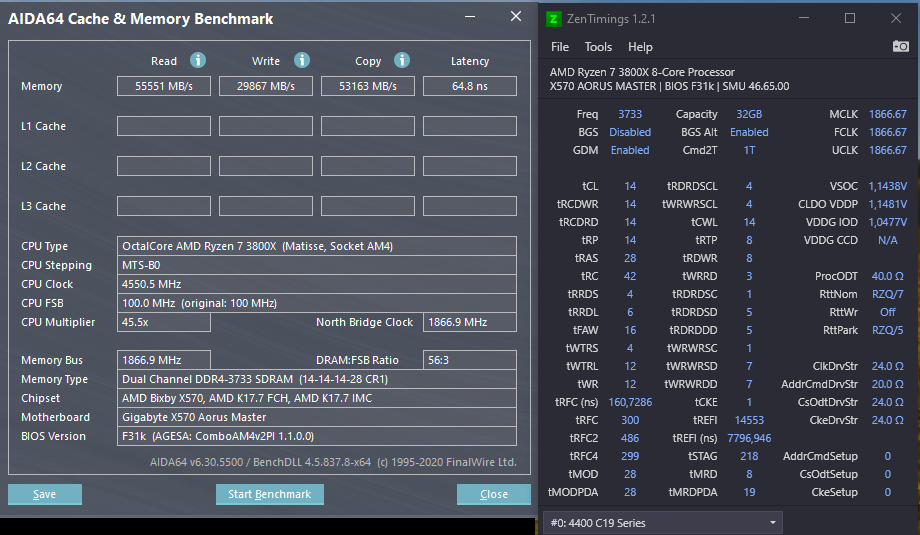
Task: Minimize the AIDA64 benchmark window
Action: pos(470,16)
